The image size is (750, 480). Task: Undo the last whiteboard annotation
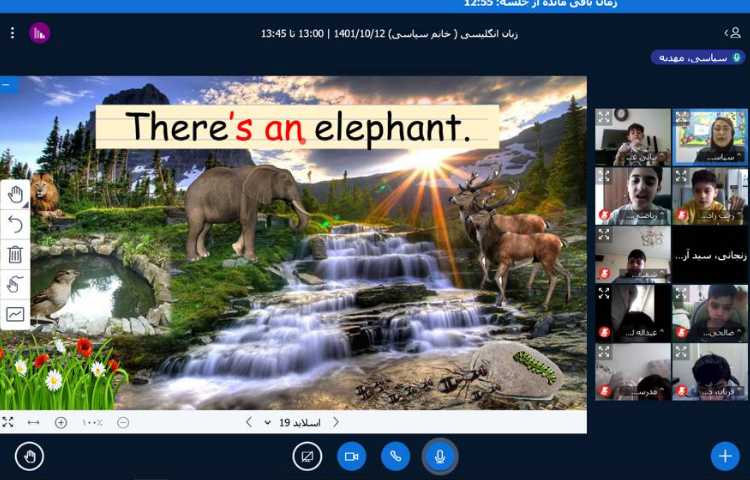coord(15,224)
